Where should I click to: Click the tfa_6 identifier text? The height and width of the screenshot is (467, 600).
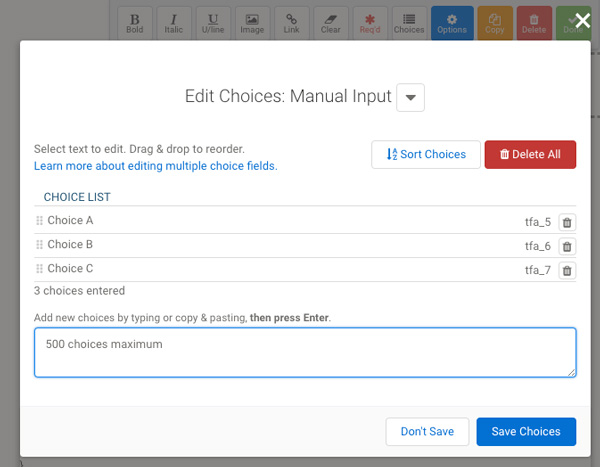pos(538,246)
